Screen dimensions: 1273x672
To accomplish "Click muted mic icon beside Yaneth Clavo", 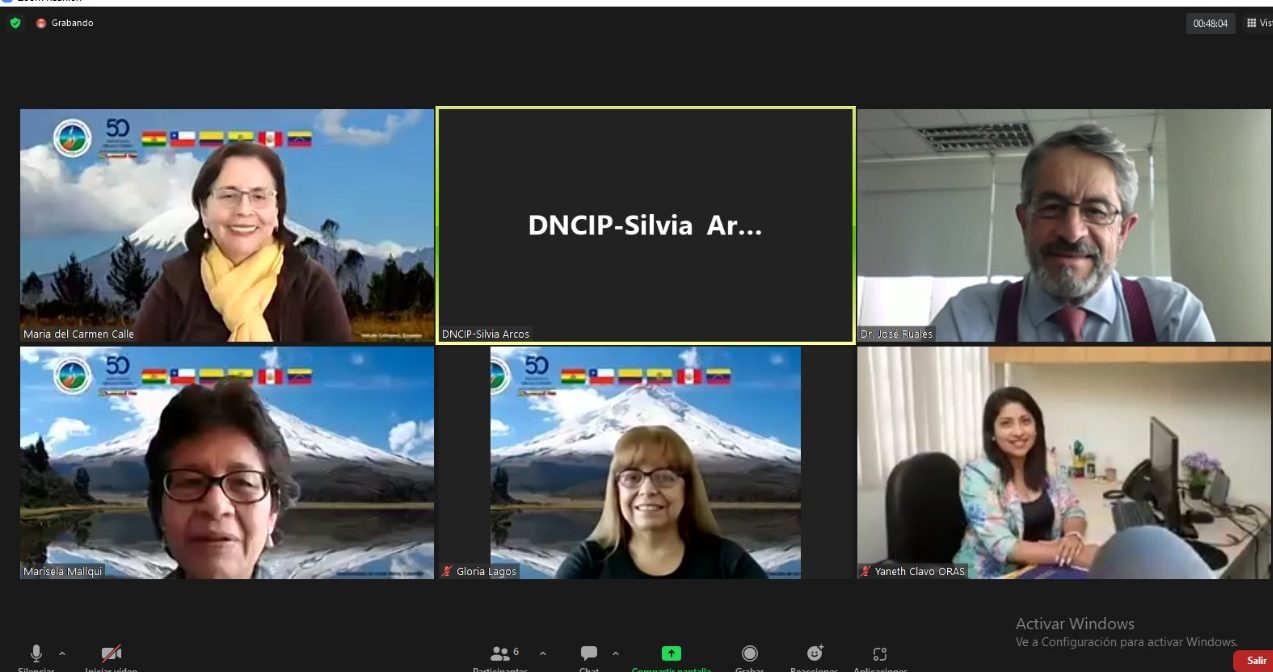I will (866, 571).
